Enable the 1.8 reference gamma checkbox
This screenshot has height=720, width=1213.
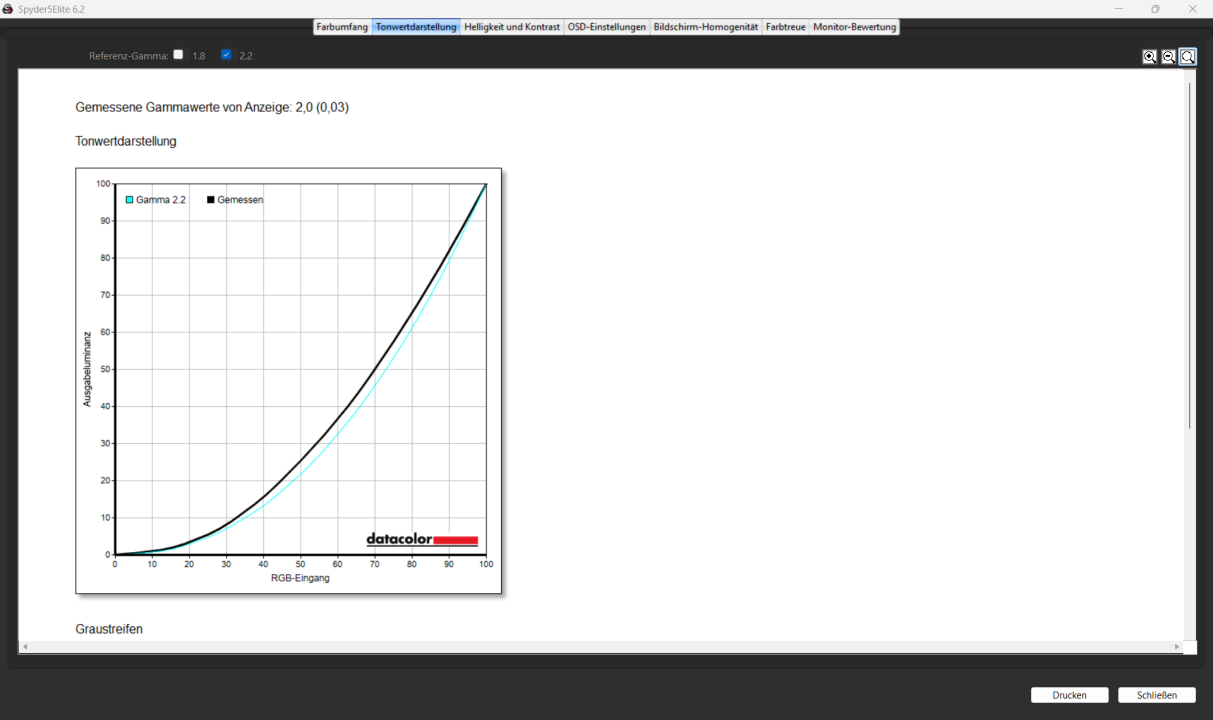click(x=178, y=55)
